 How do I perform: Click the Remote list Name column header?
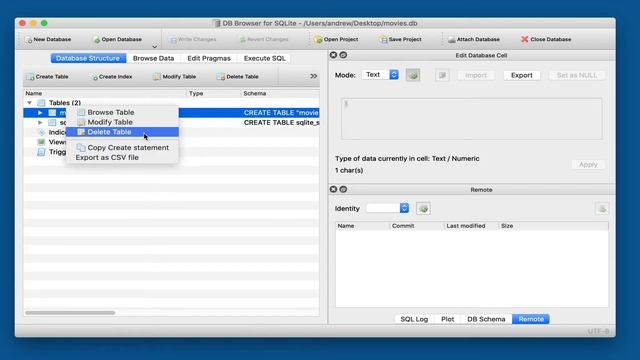[362, 226]
